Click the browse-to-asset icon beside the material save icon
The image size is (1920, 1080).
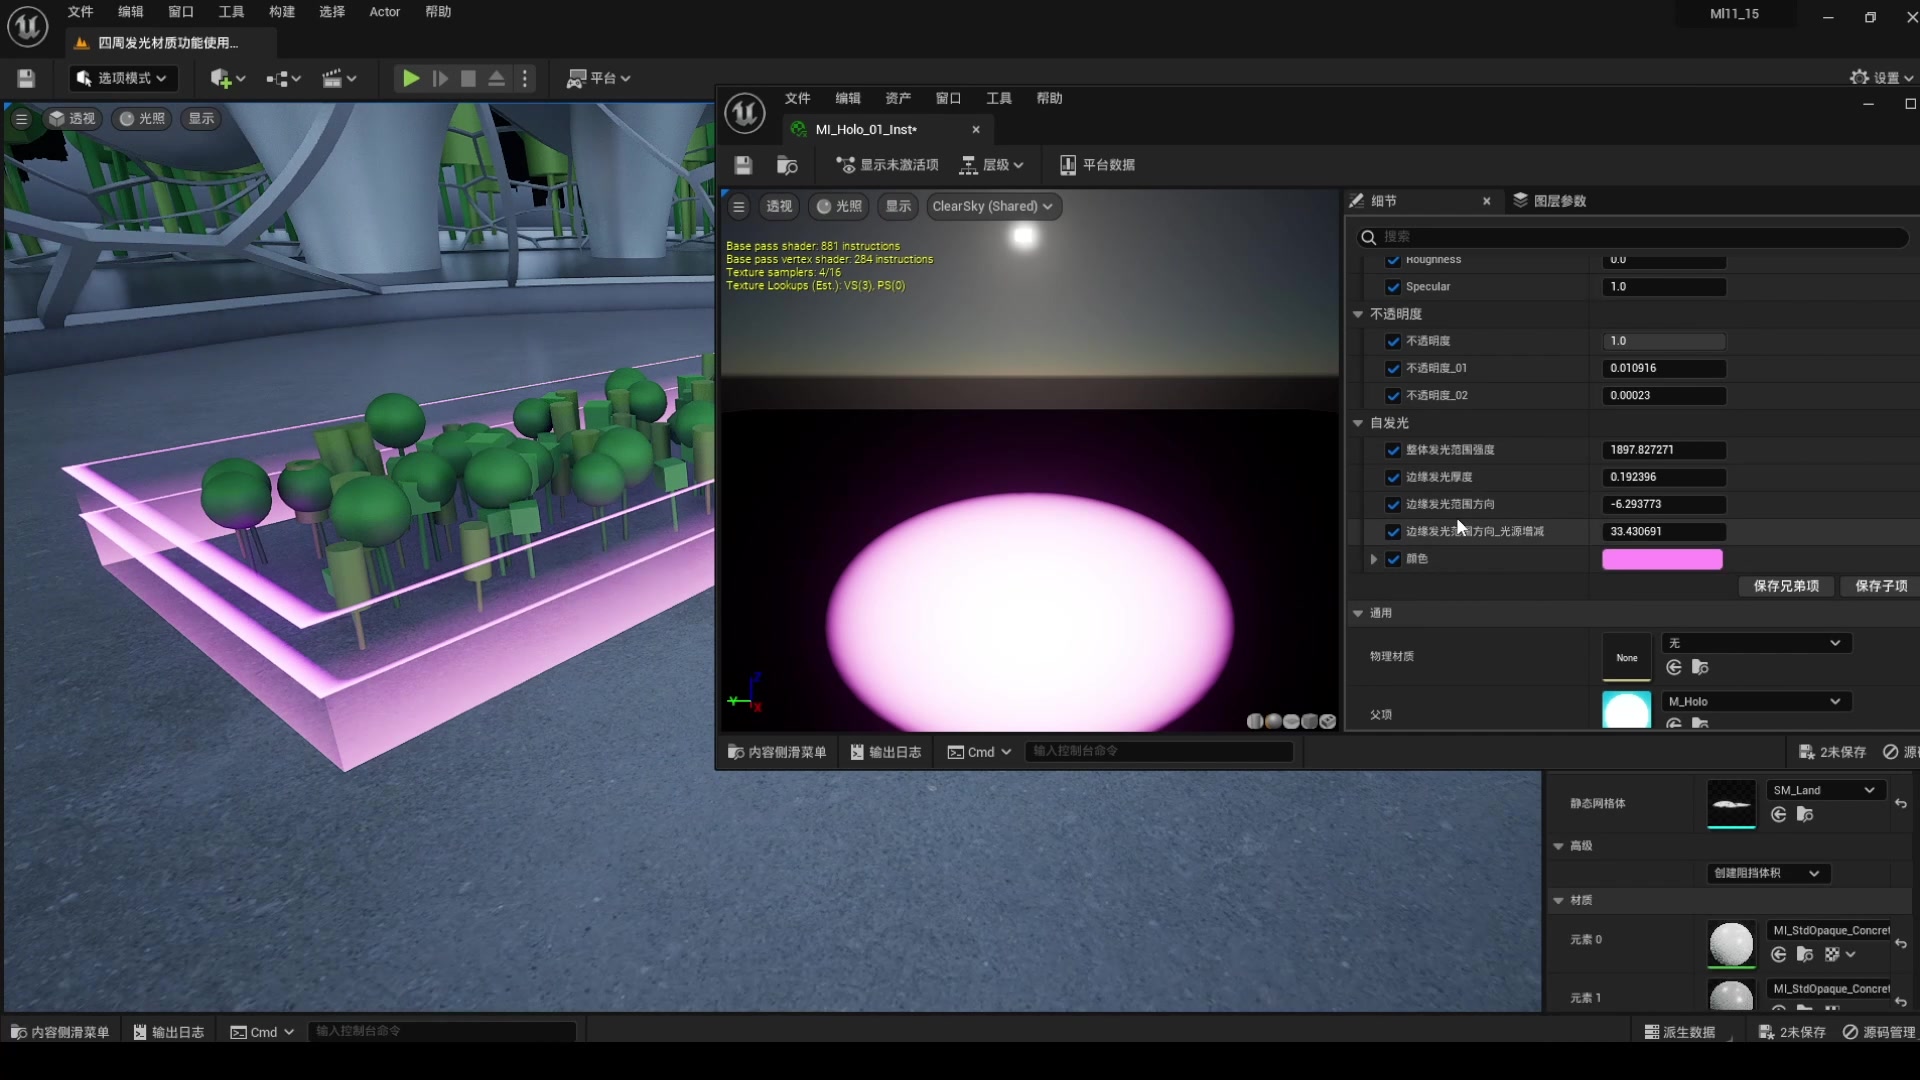(x=787, y=165)
